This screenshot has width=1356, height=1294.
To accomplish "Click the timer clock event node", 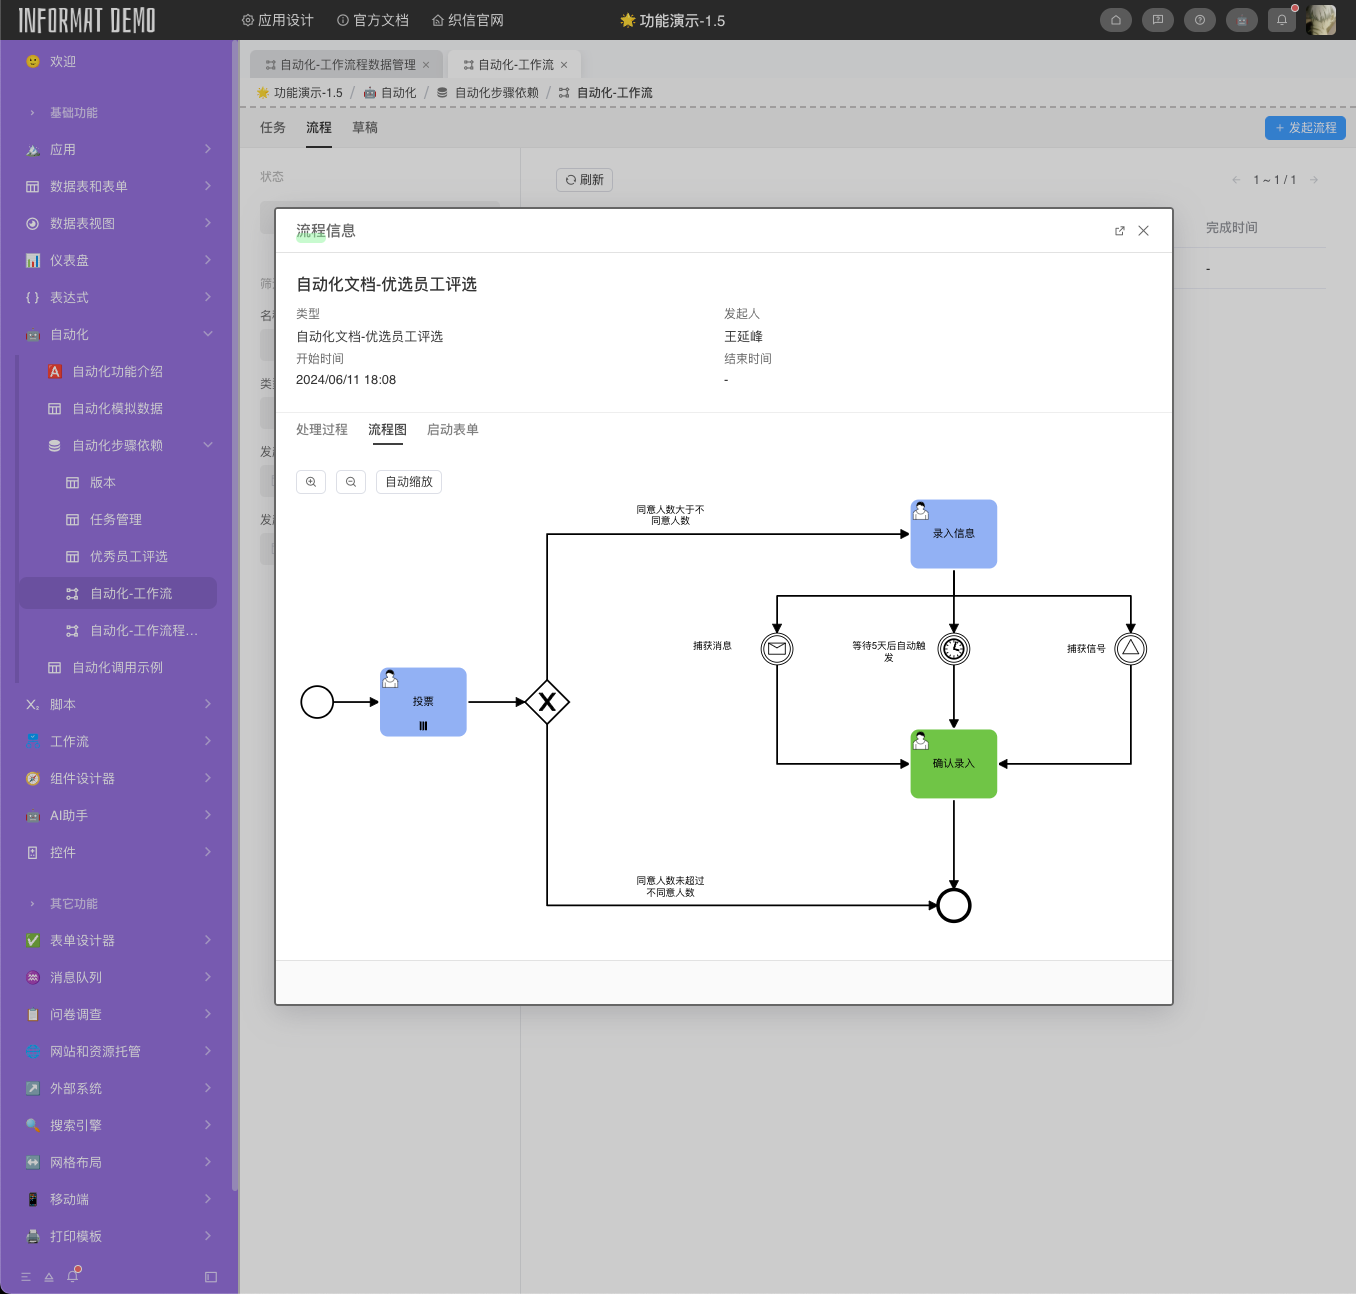I will [954, 649].
